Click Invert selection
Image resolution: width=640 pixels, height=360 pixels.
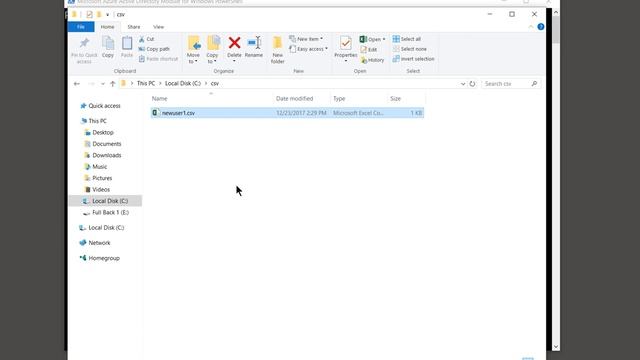tap(413, 59)
